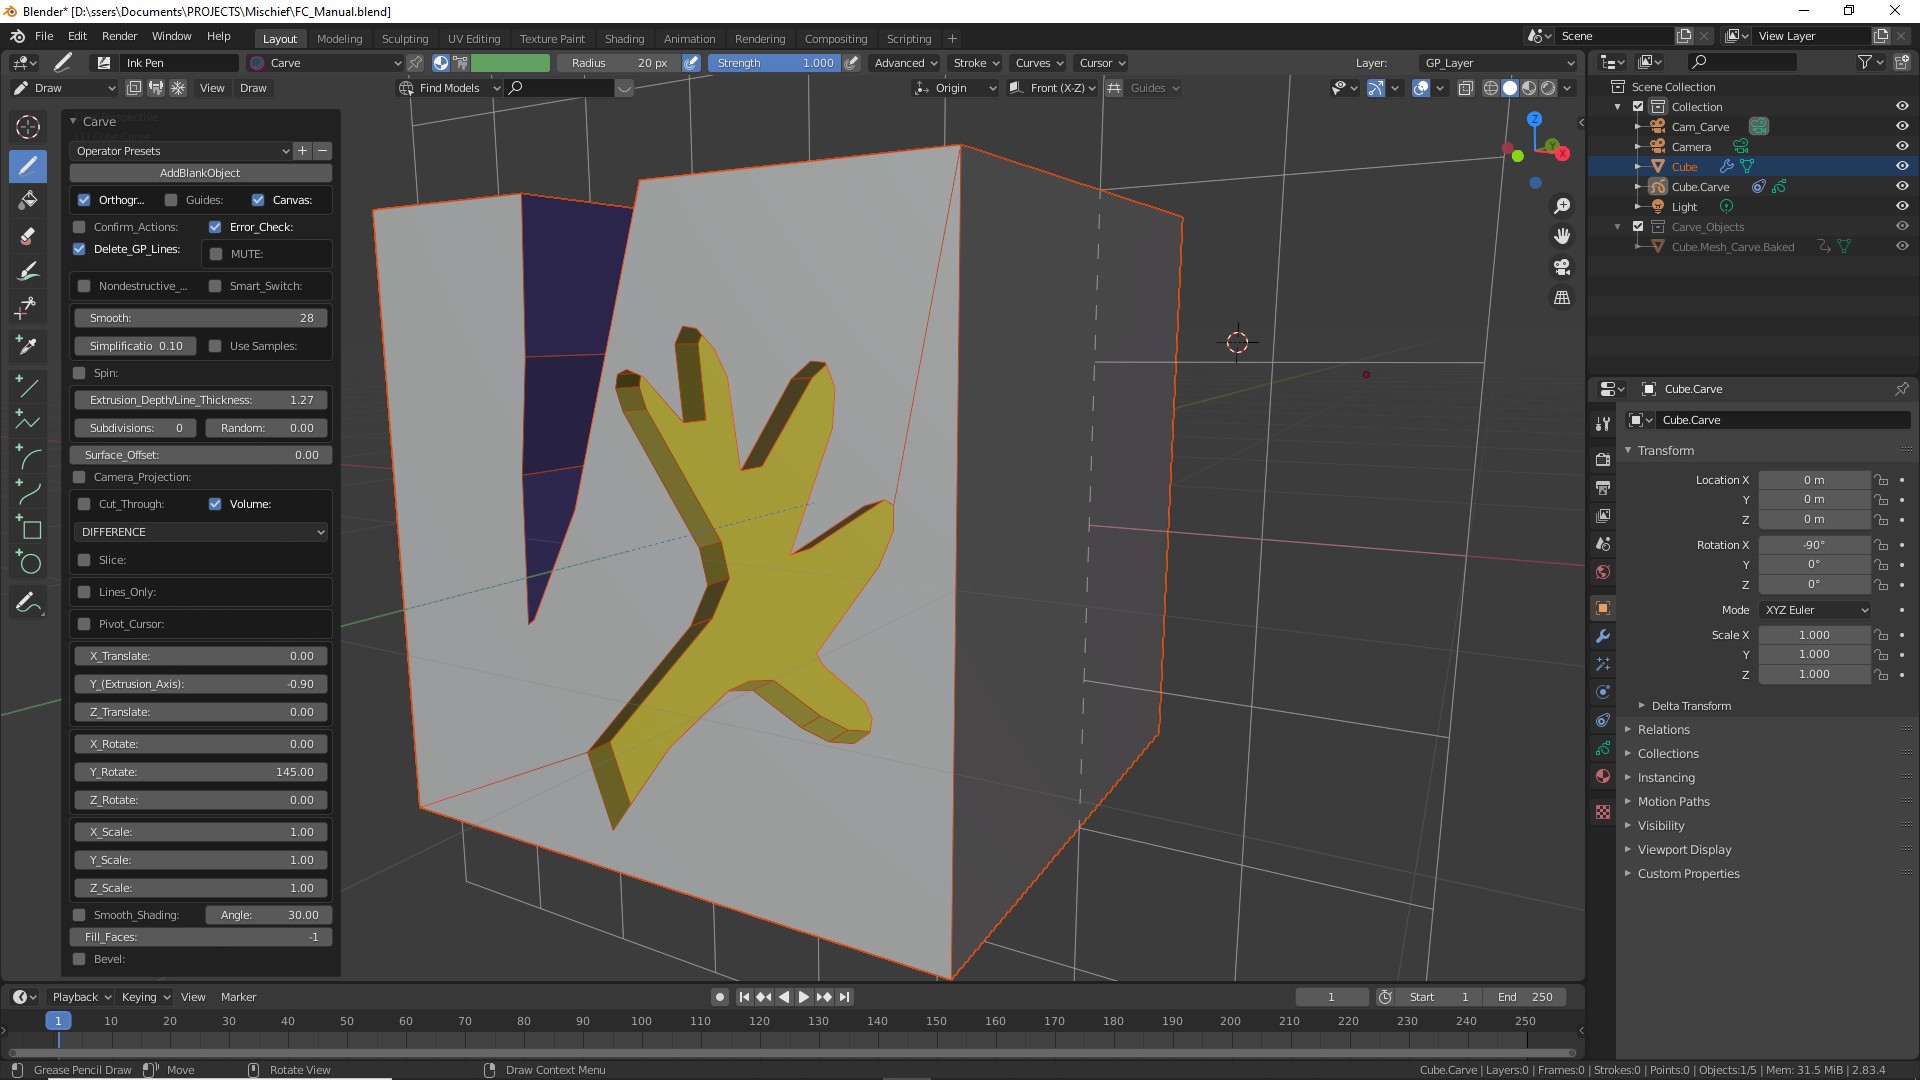
Task: Open the XYZ Euler rotation mode dropdown
Action: (x=1815, y=610)
